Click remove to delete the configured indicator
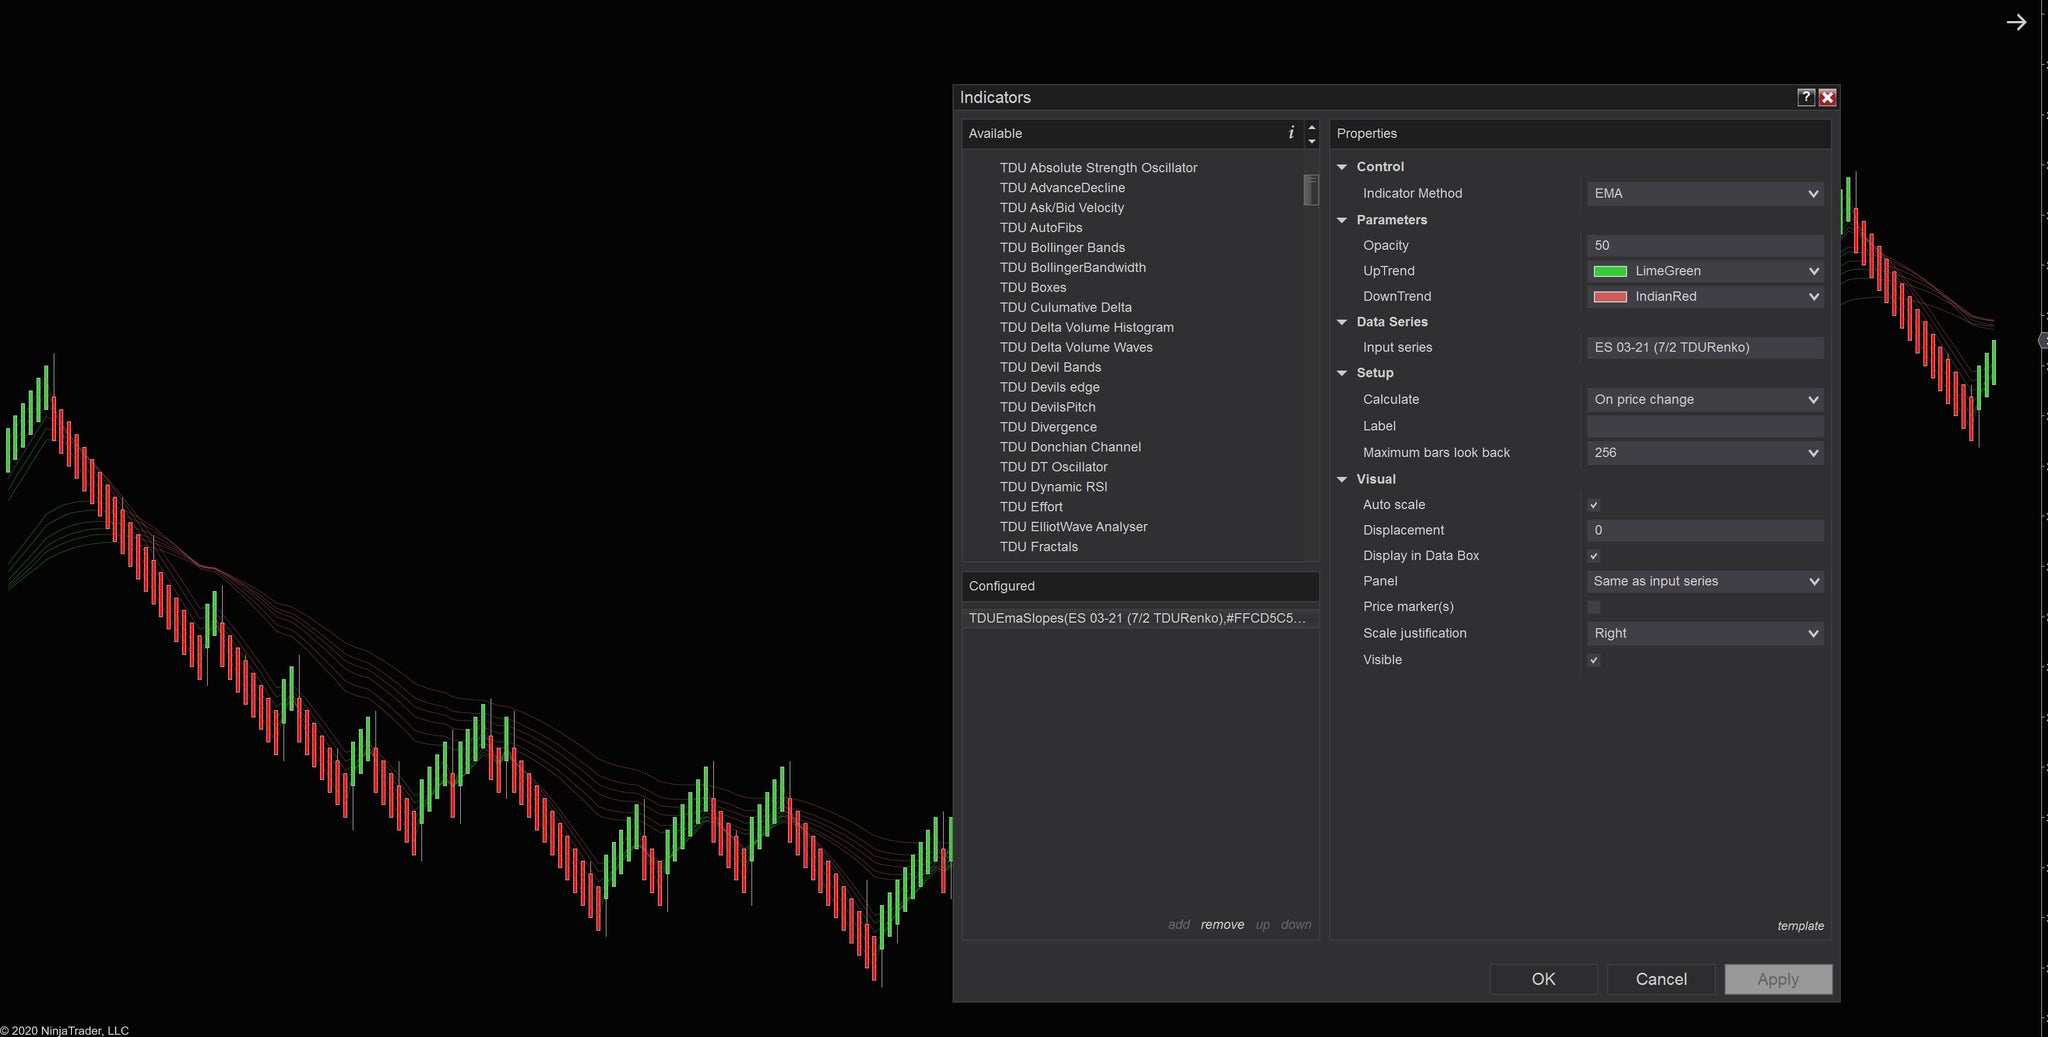The image size is (2048, 1037). [x=1222, y=924]
